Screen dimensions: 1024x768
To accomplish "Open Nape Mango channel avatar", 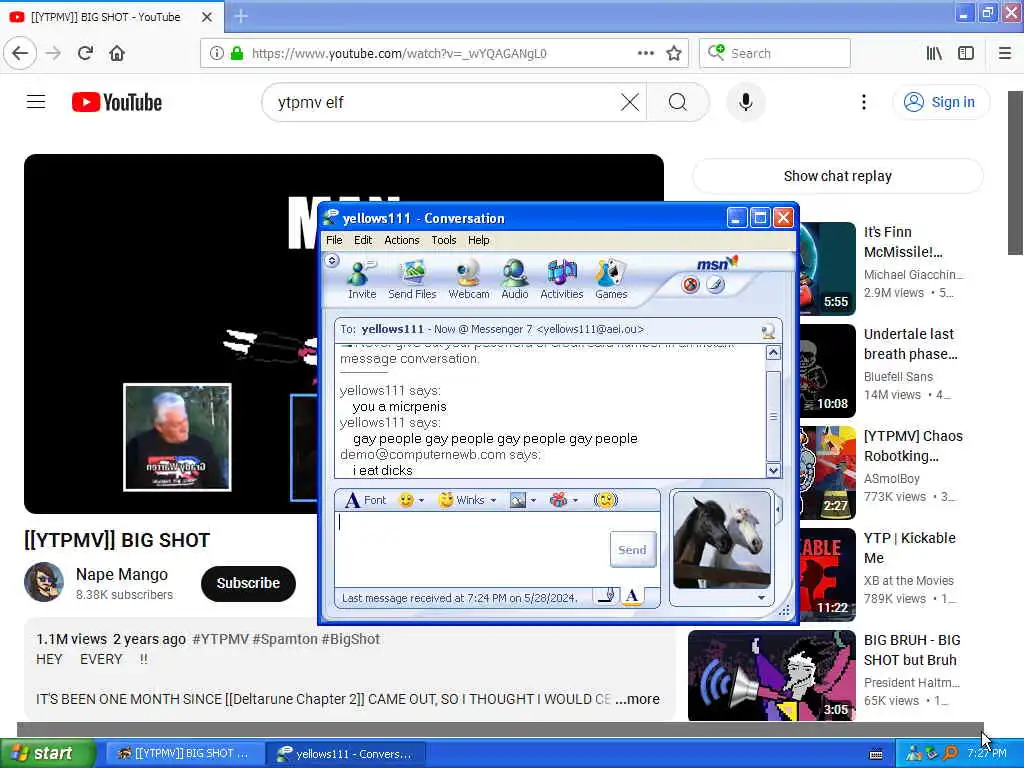I will [44, 582].
